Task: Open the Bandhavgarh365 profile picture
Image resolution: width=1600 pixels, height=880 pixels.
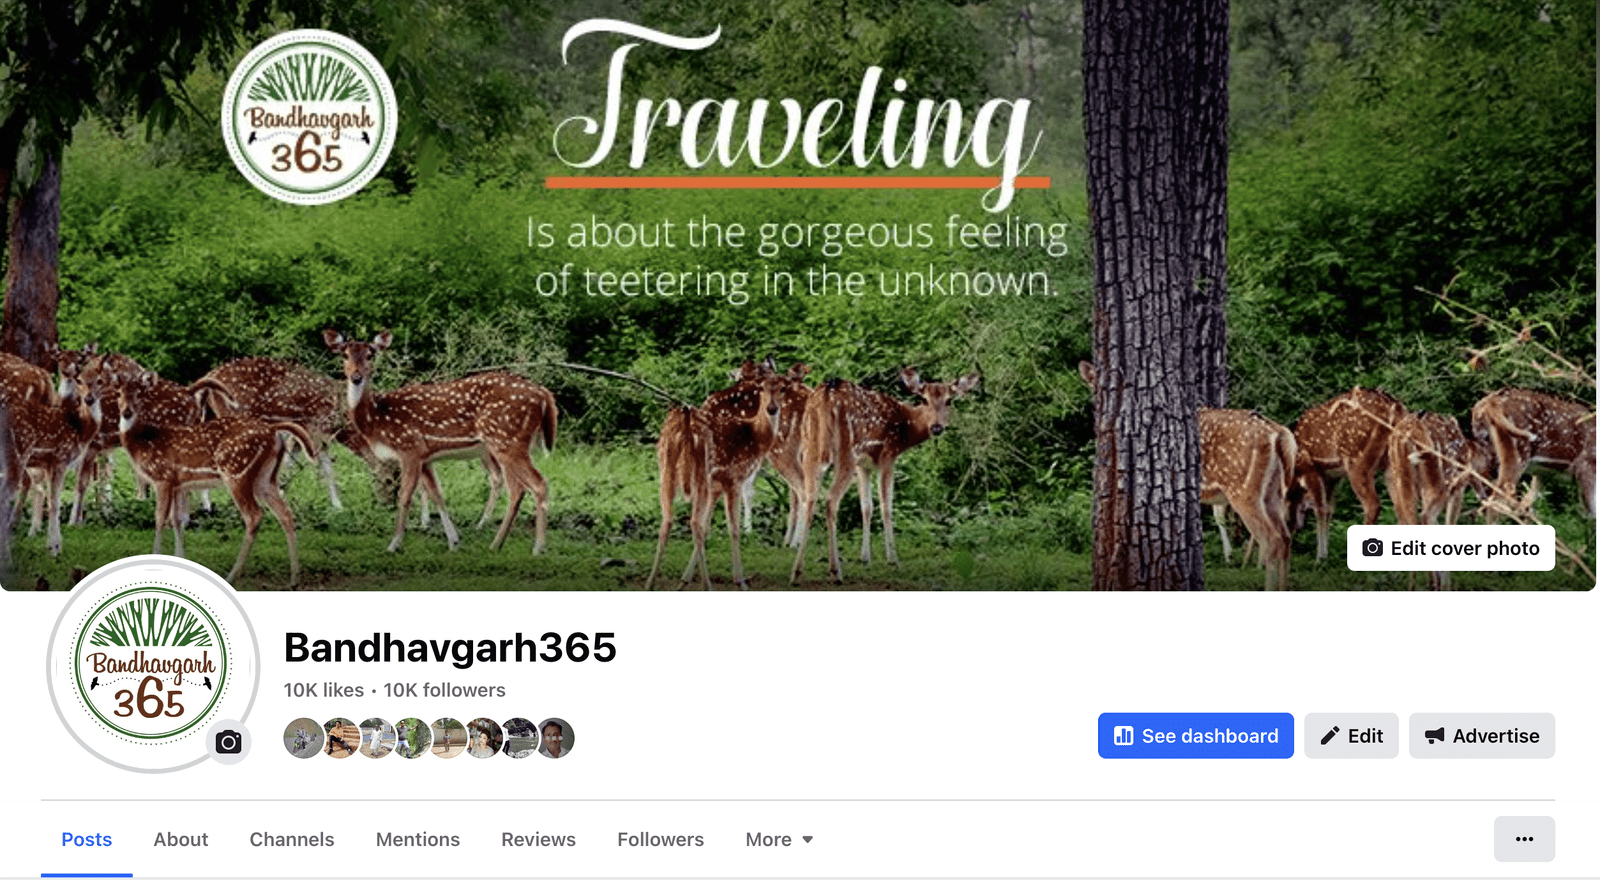Action: [x=152, y=664]
